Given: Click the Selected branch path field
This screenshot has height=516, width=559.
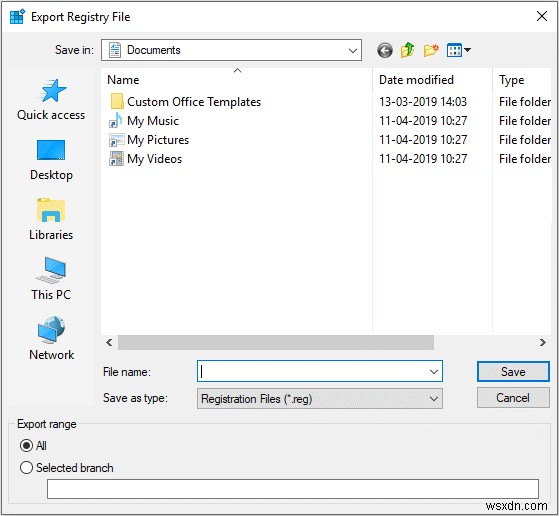Looking at the screenshot, I should coord(293,489).
